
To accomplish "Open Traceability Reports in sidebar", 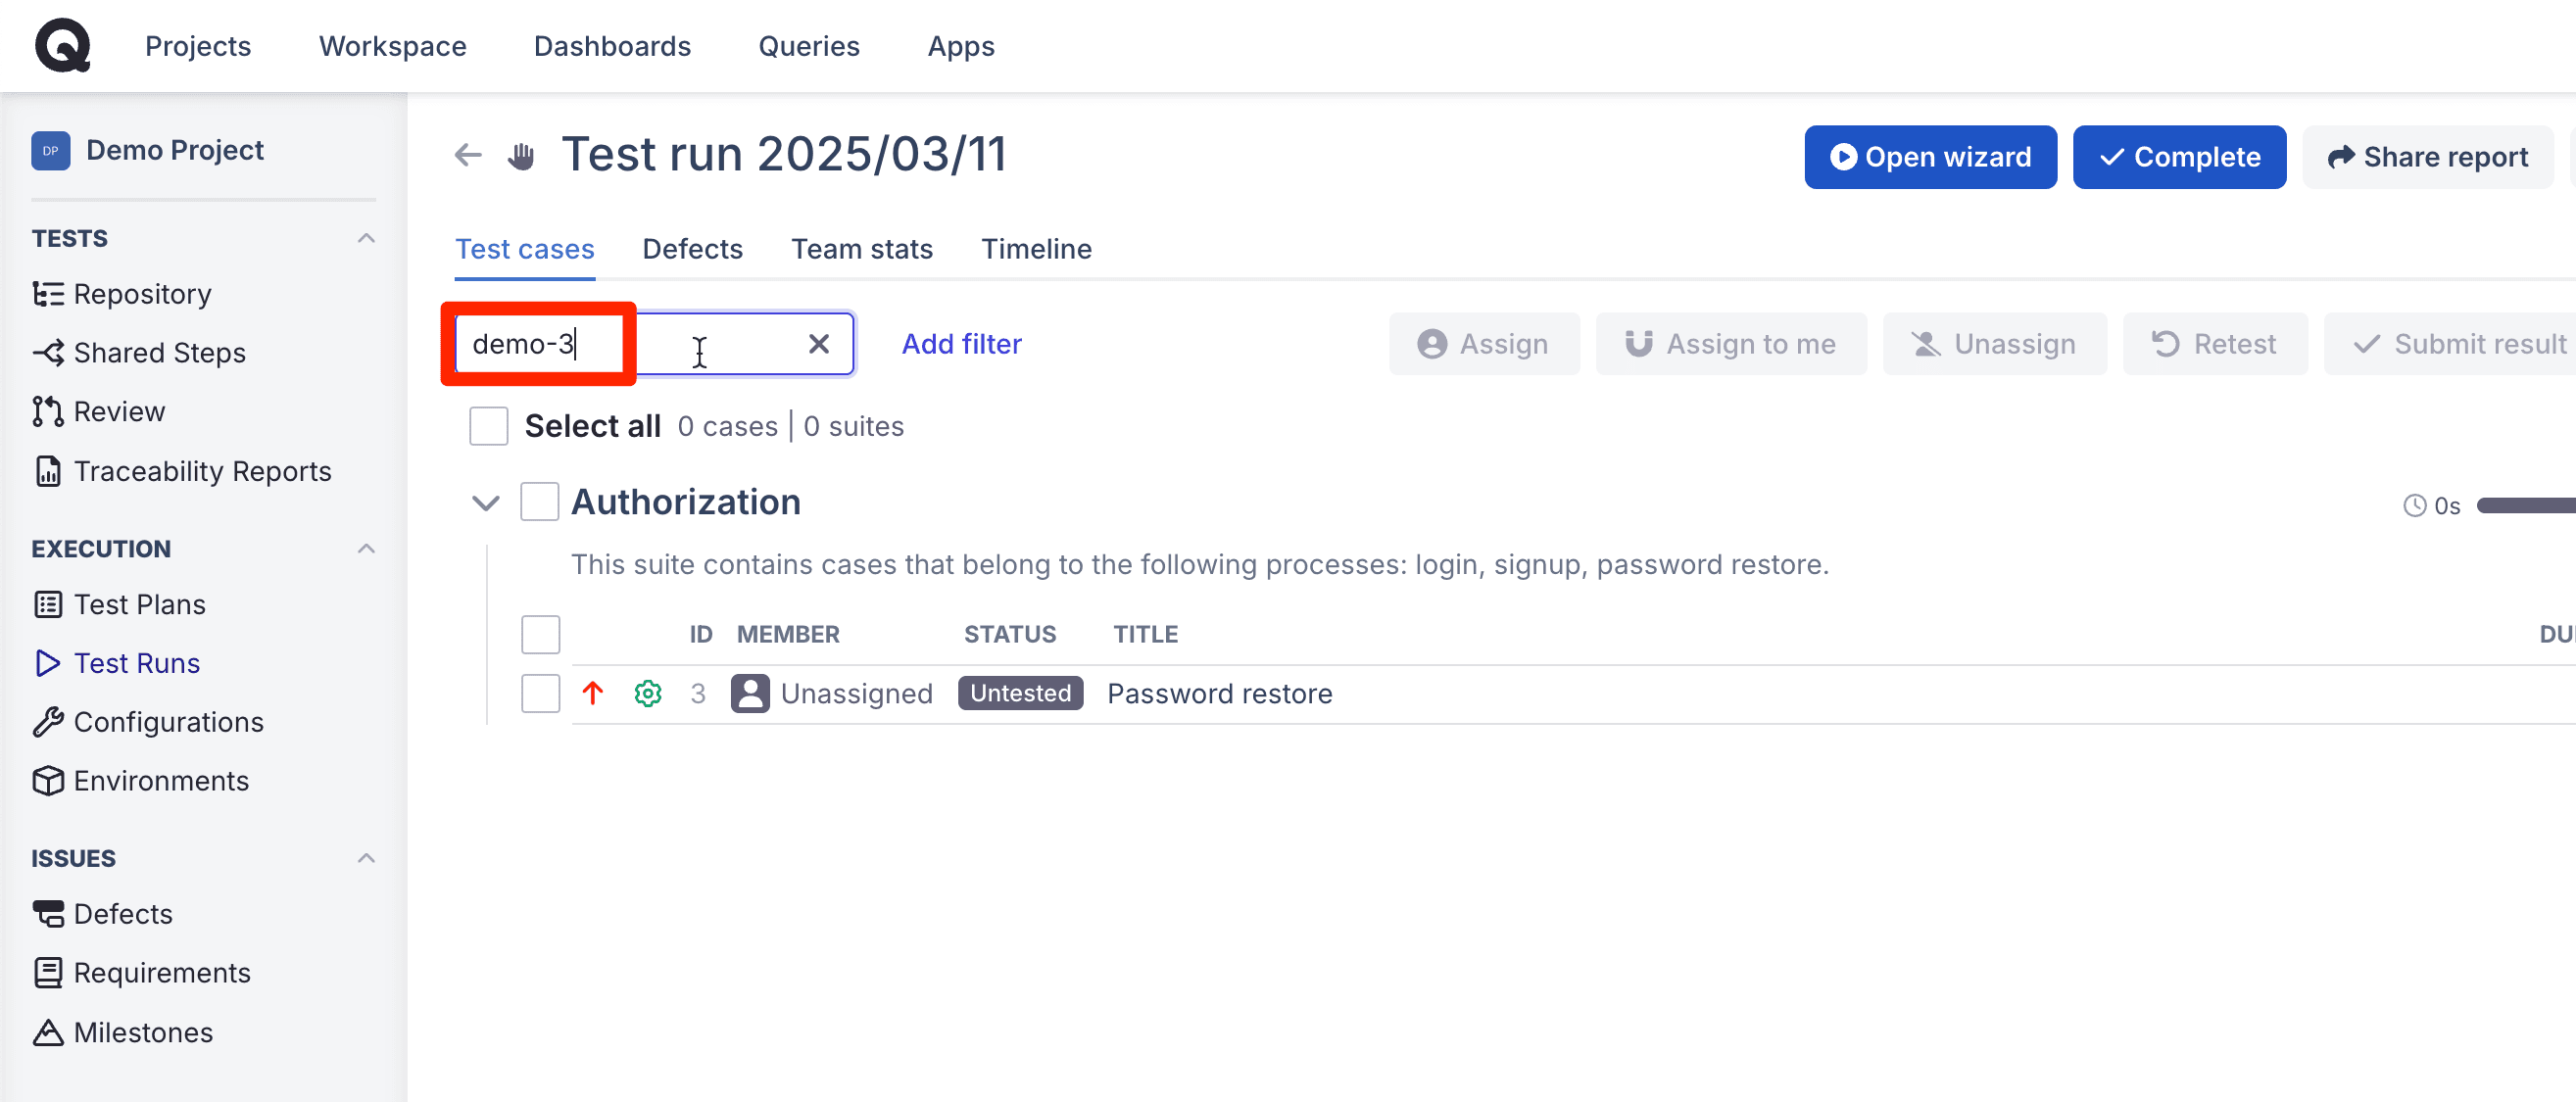I will point(182,471).
